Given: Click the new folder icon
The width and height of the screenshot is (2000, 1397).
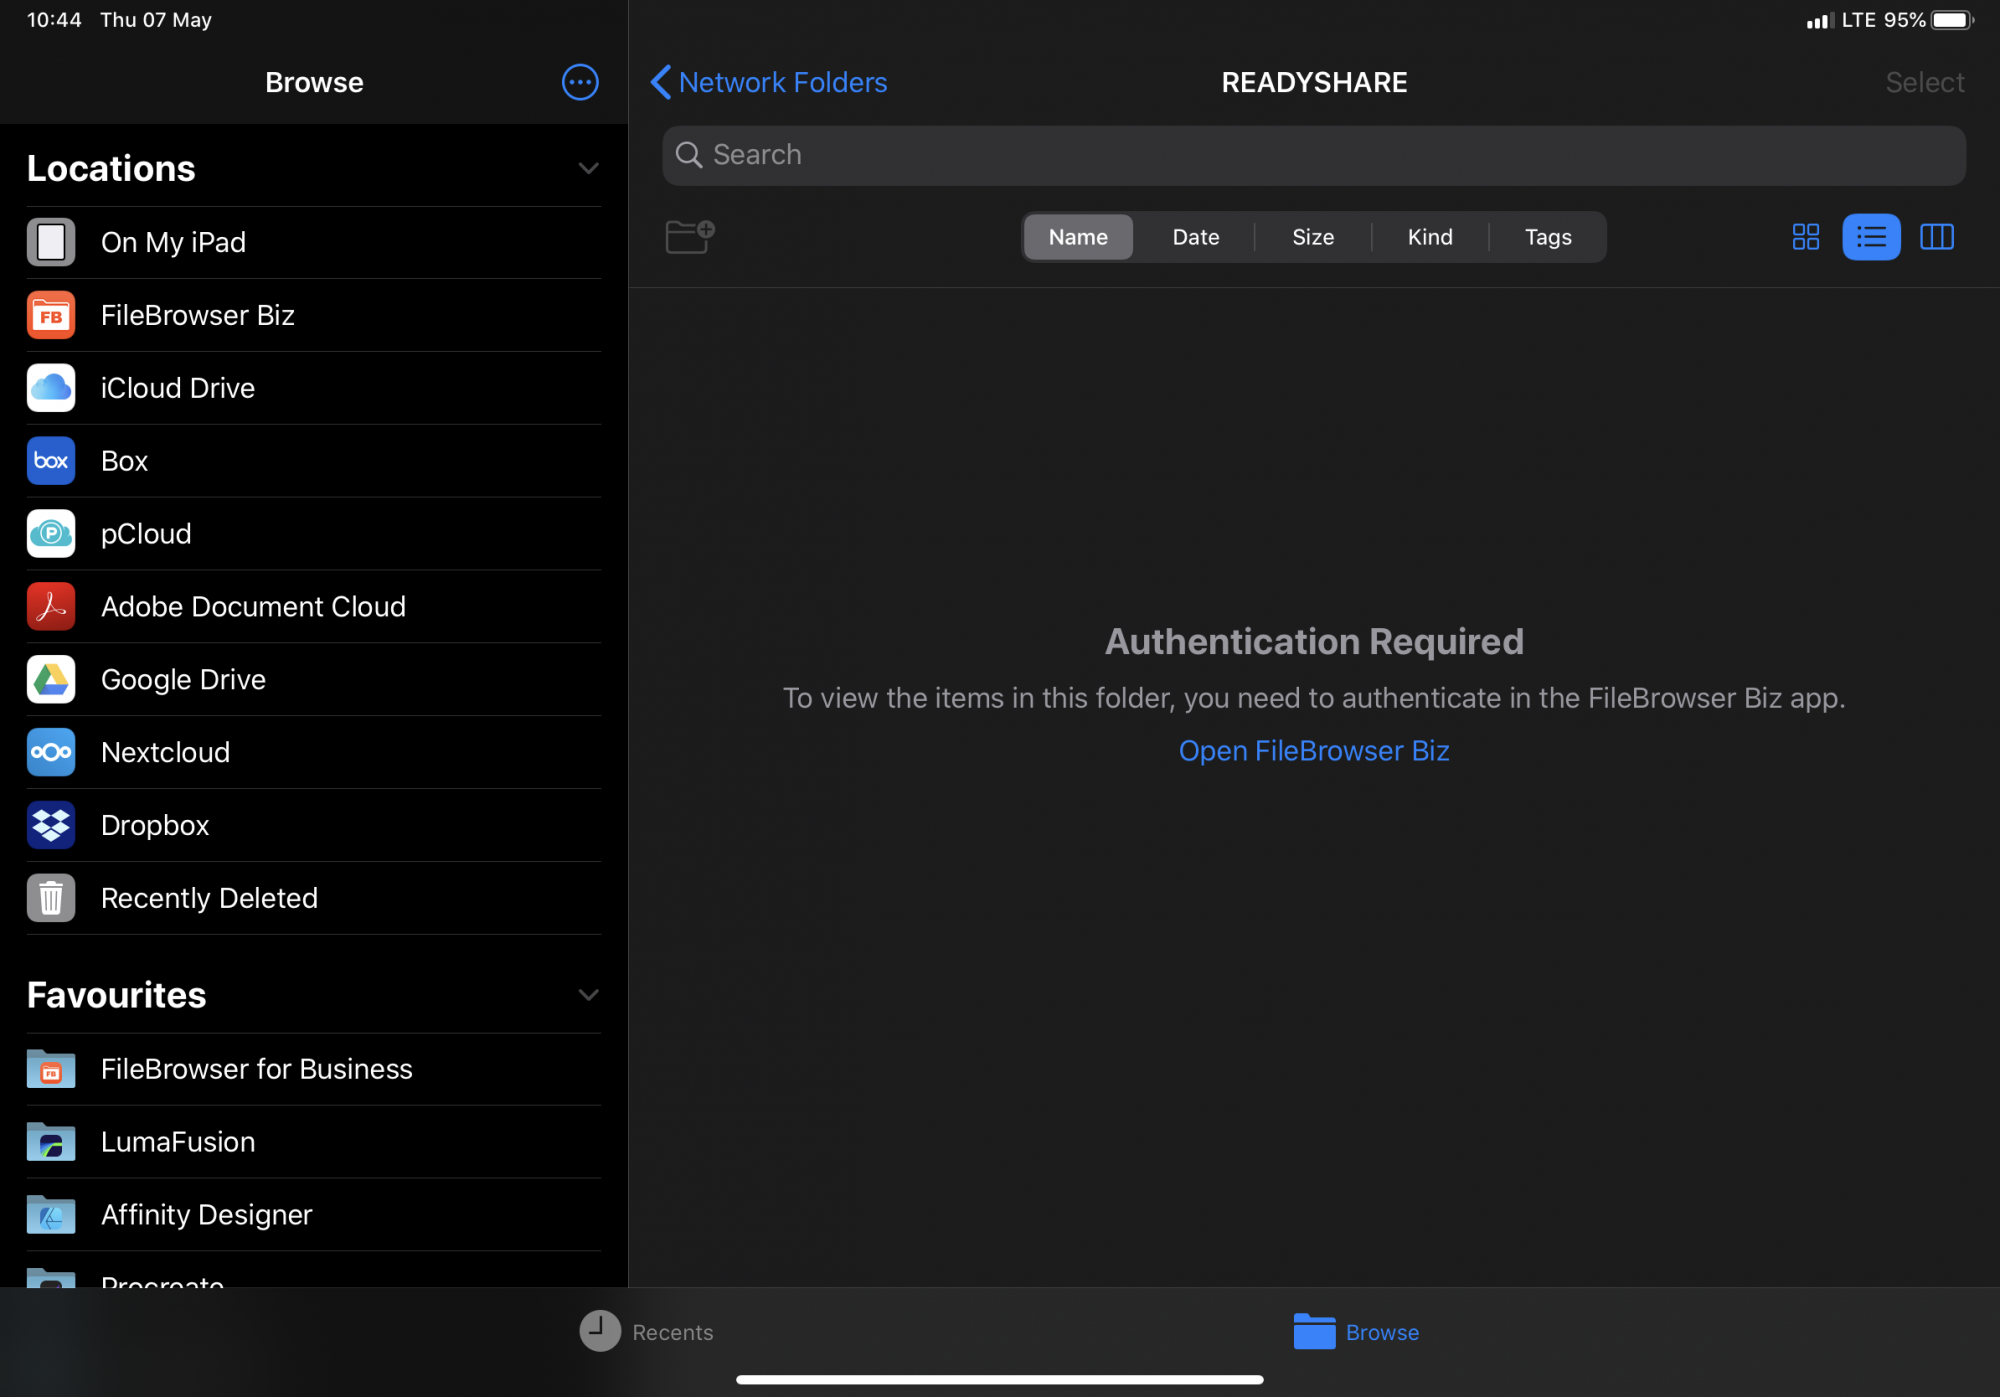Looking at the screenshot, I should 690,237.
